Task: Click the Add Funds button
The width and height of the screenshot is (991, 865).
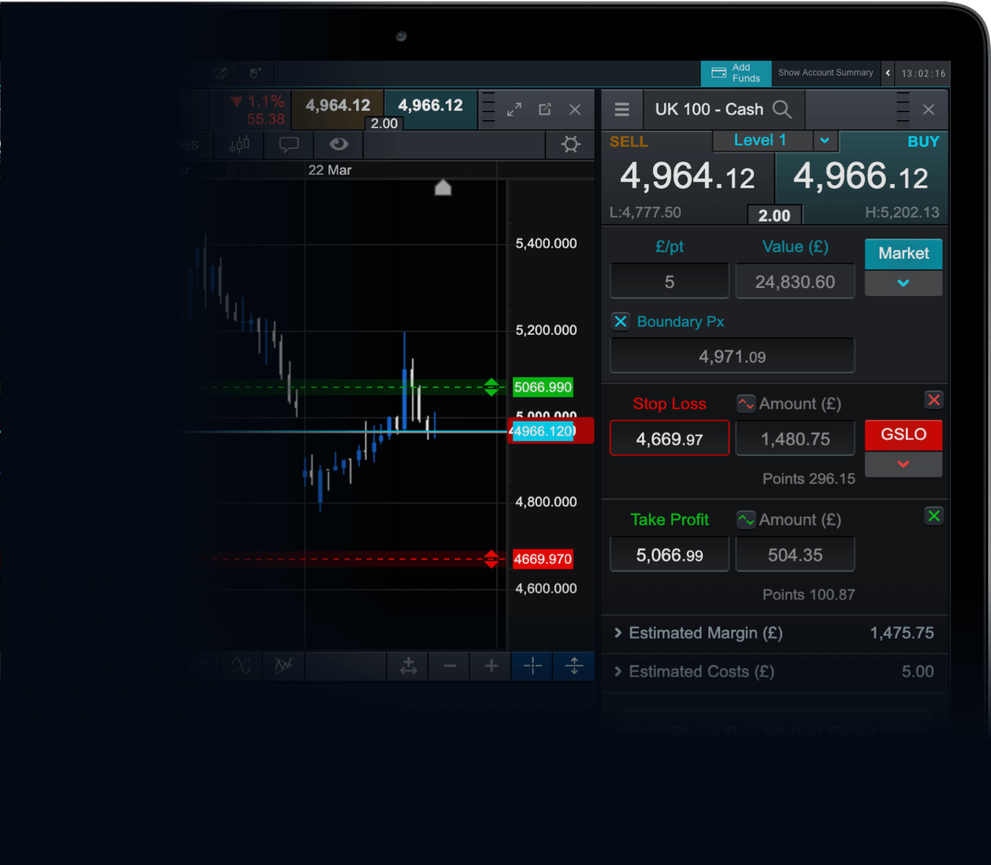Action: pyautogui.click(x=736, y=73)
